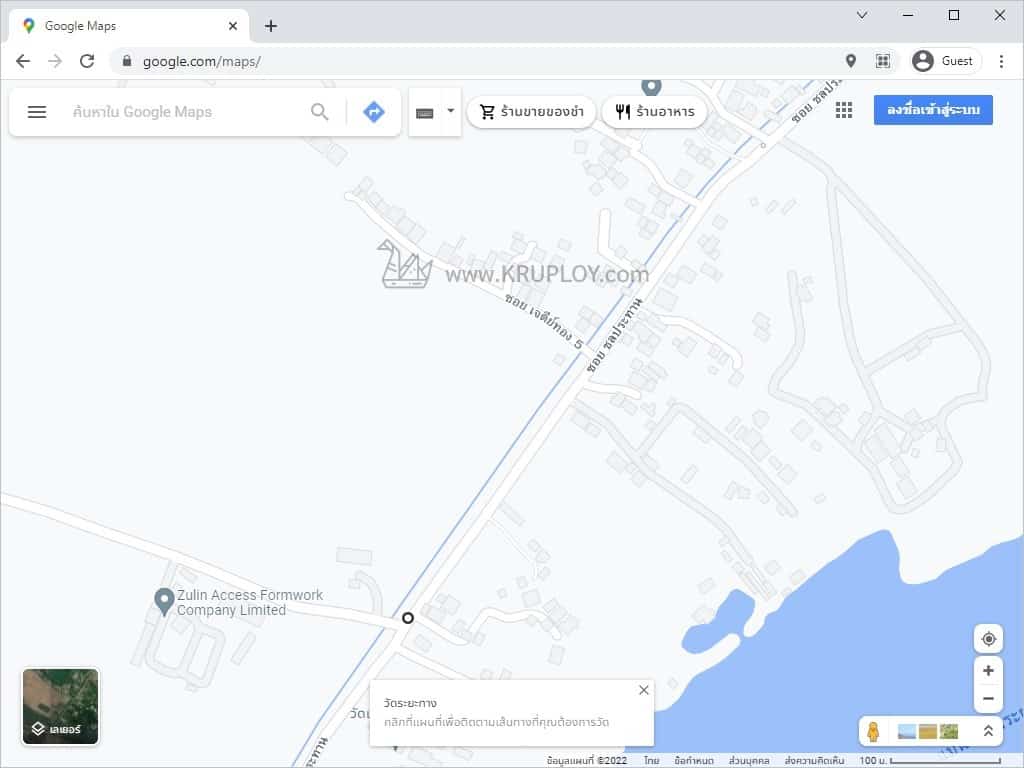Image resolution: width=1024 pixels, height=768 pixels.
Task: Click the search magnifier icon
Action: tap(320, 112)
